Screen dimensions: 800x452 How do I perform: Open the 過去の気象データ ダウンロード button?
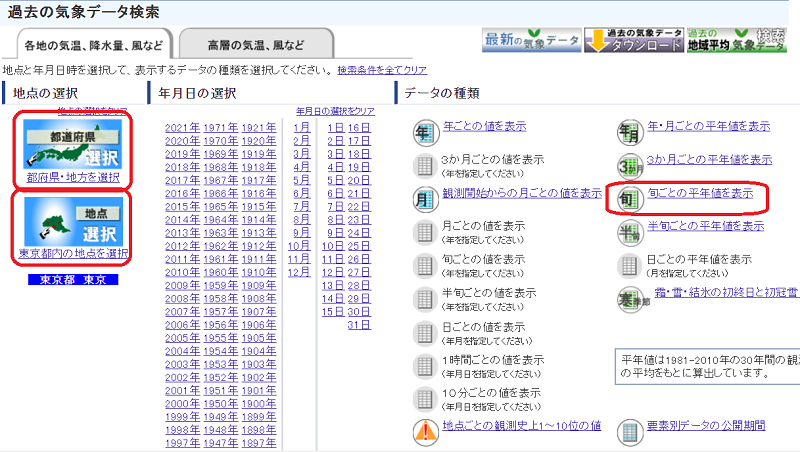pyautogui.click(x=633, y=40)
